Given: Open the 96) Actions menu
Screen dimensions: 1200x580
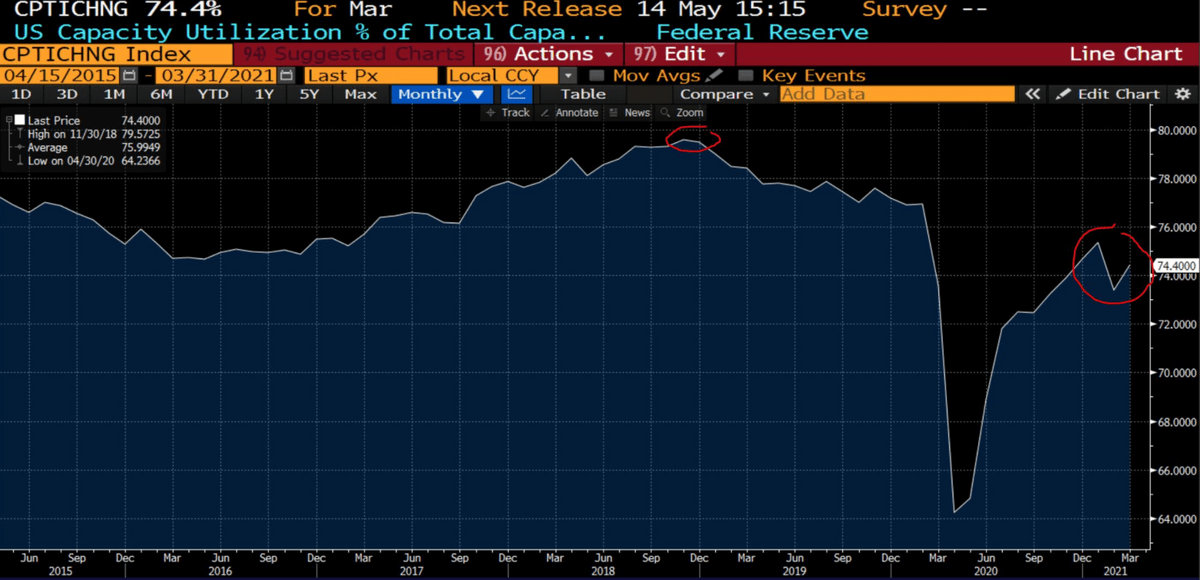Looking at the screenshot, I should [548, 54].
